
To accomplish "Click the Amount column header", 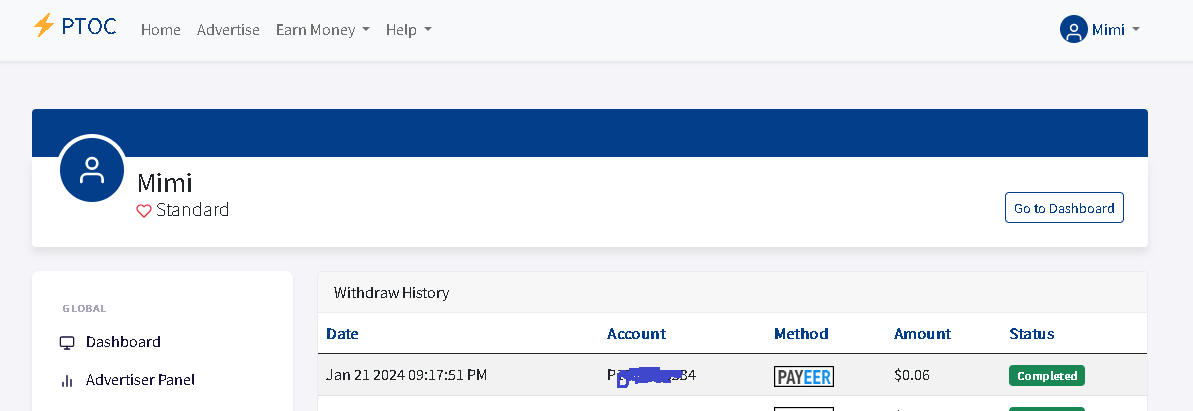I will coord(922,333).
